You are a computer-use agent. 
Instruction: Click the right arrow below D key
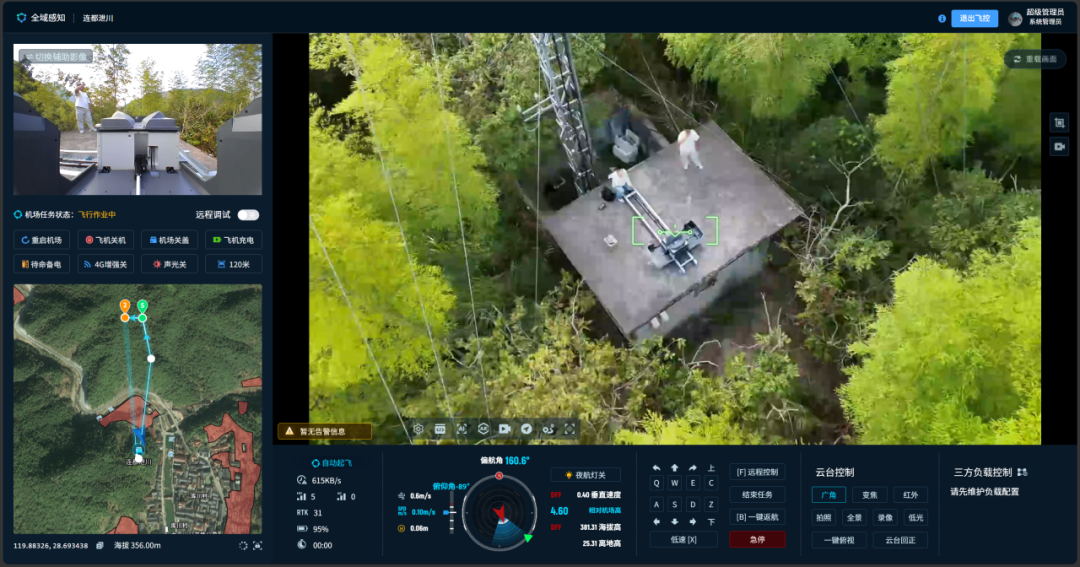point(692,522)
